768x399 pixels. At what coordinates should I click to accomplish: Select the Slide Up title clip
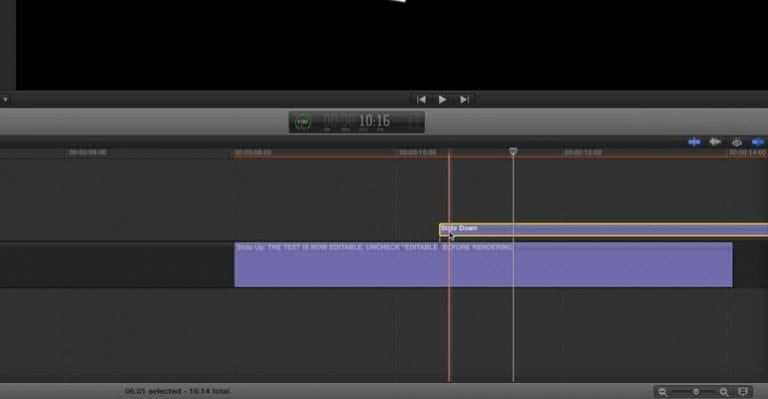(x=483, y=264)
